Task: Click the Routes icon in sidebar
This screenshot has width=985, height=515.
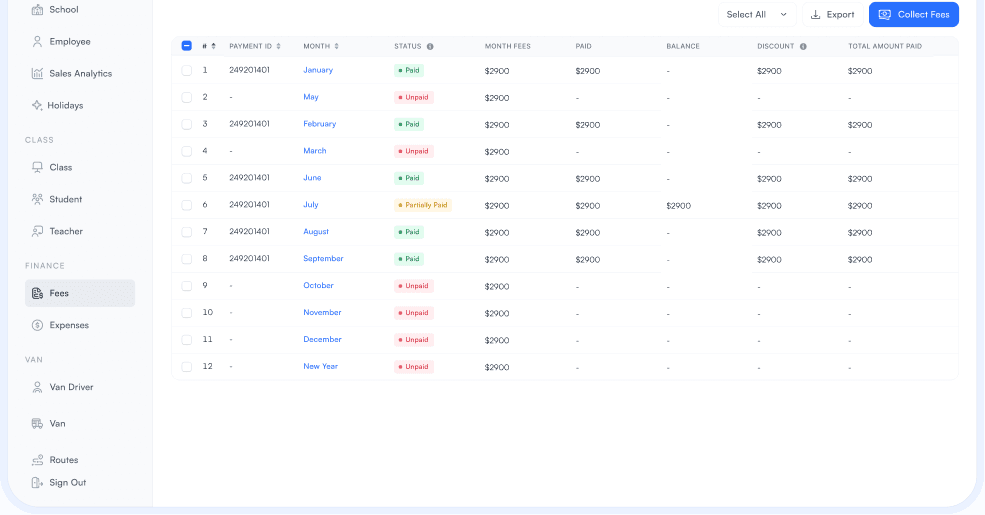Action: (x=37, y=460)
